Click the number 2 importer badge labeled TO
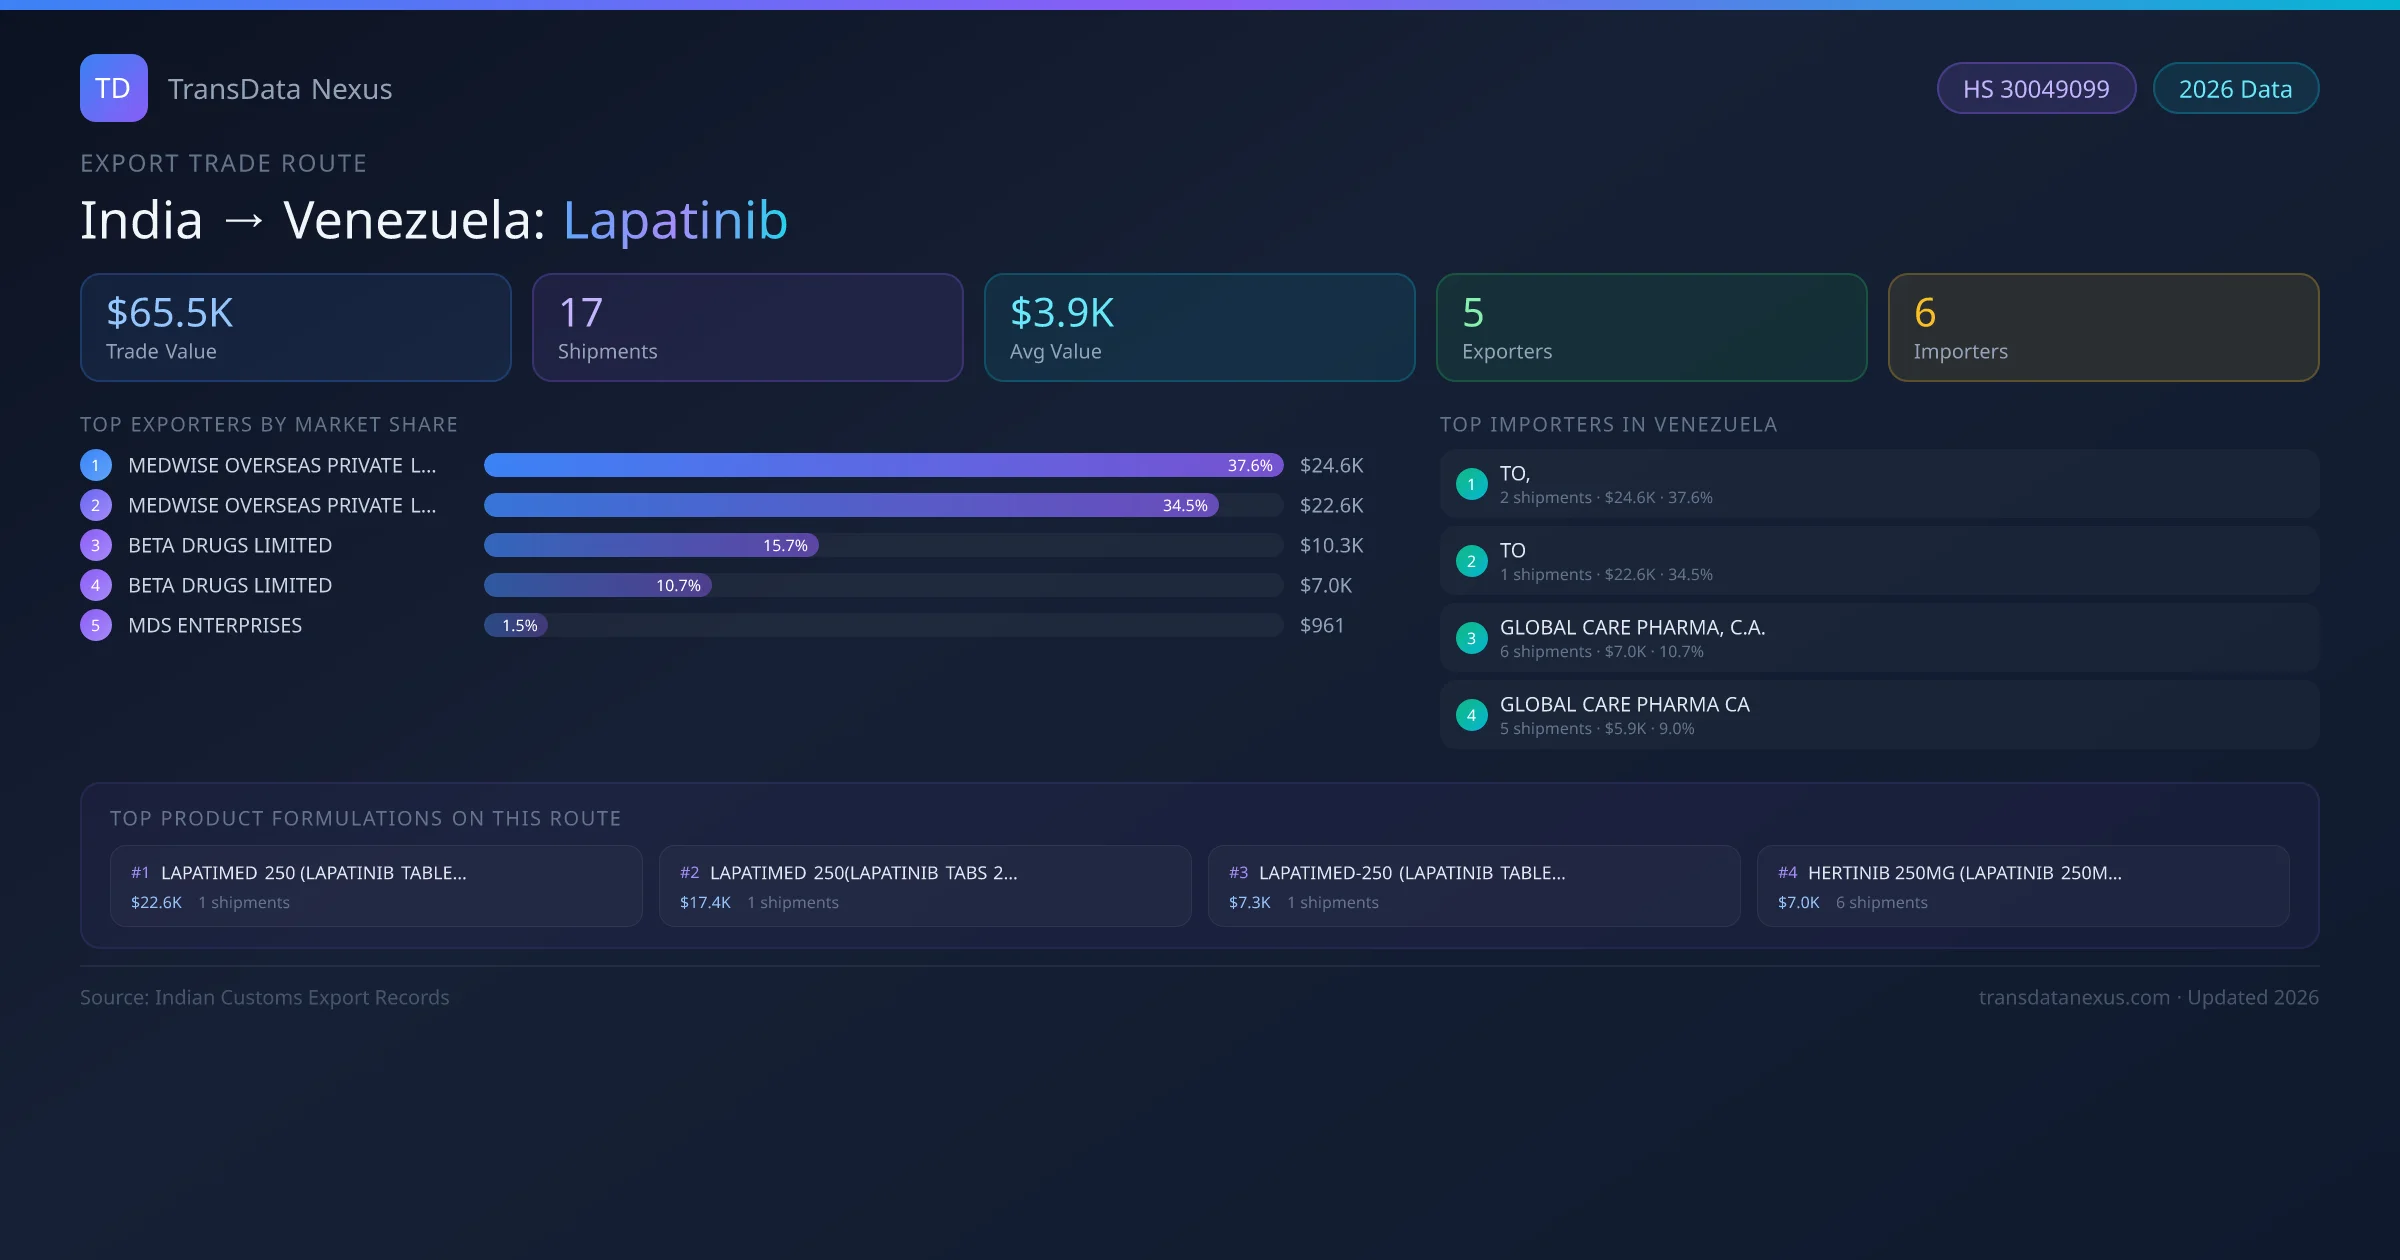Viewport: 2400px width, 1260px height. [1471, 561]
